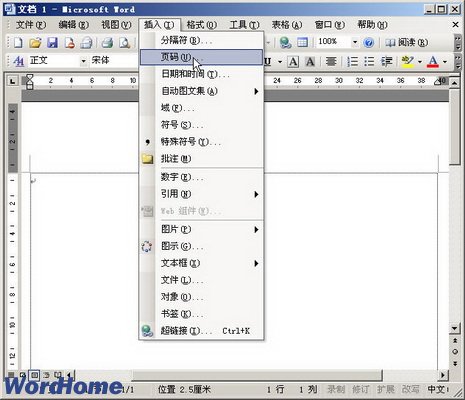The height and width of the screenshot is (400, 465).
Task: Choose 批注(M) comment menu entry
Action: (201, 159)
